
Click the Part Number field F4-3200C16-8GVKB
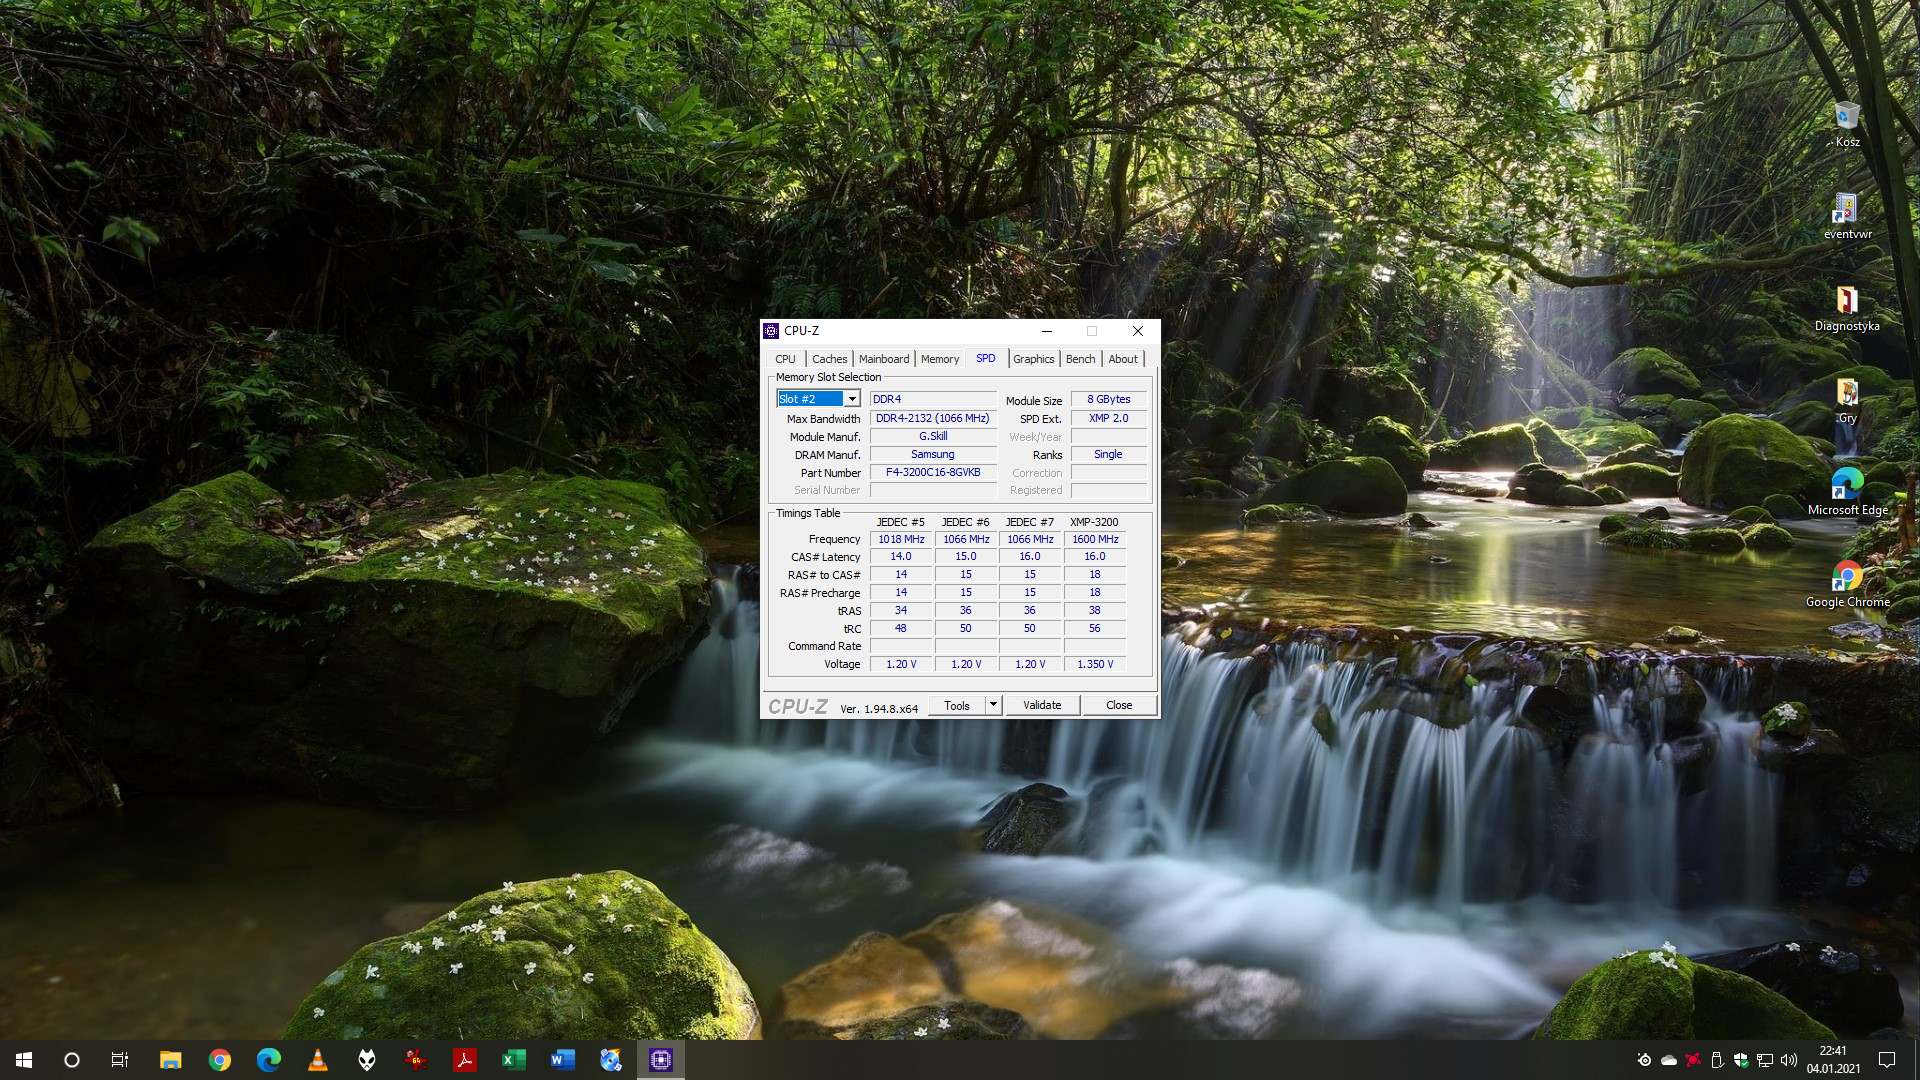coord(933,472)
